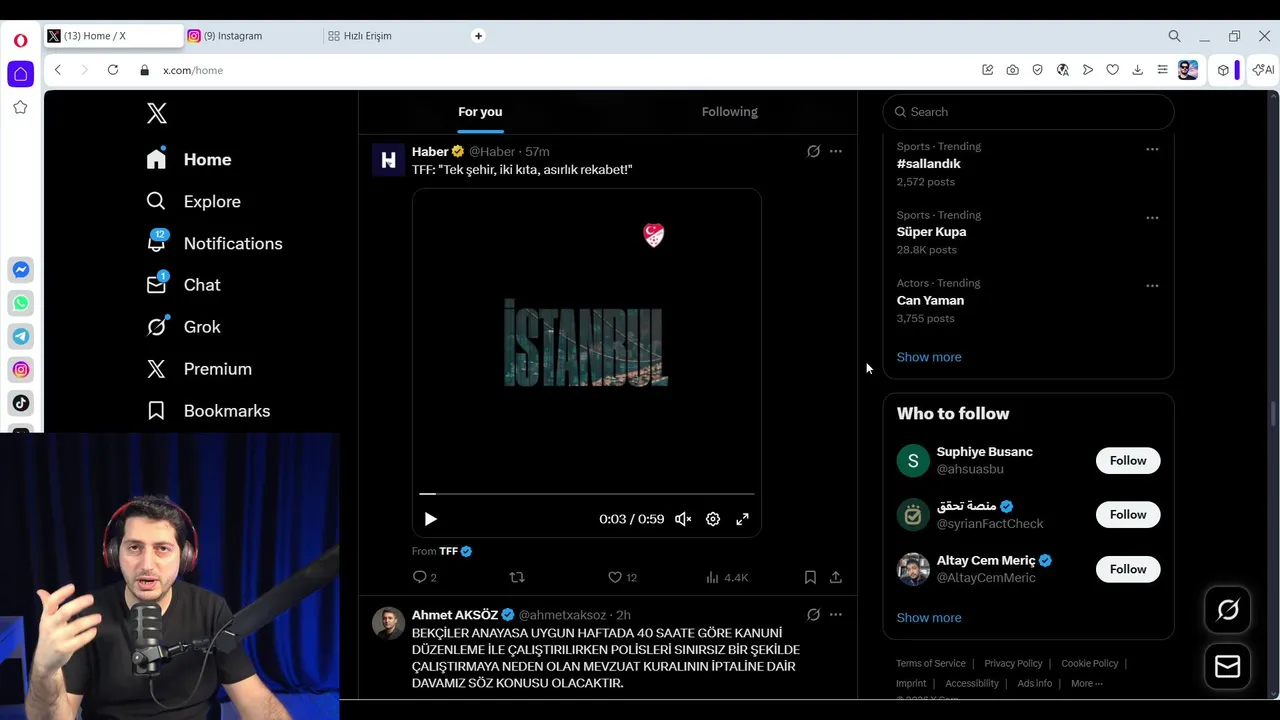The image size is (1280, 720).
Task: Open Terms of Service link
Action: 931,663
